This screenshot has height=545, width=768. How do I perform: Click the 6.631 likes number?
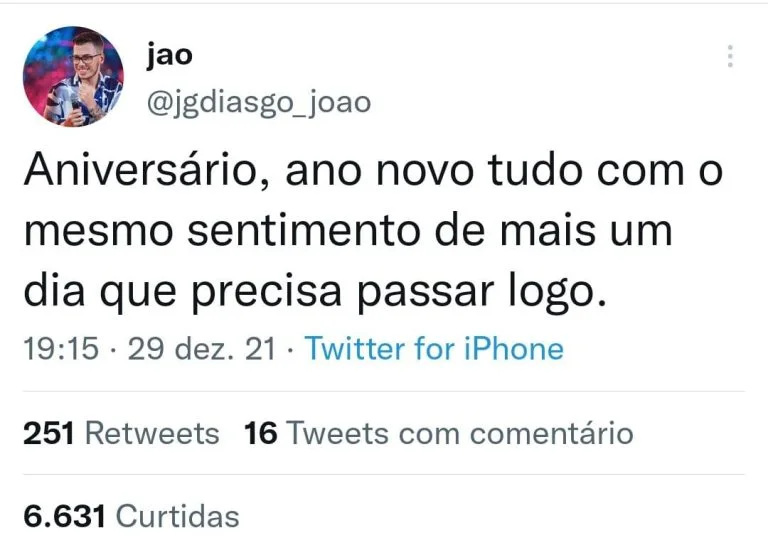pos(64,516)
